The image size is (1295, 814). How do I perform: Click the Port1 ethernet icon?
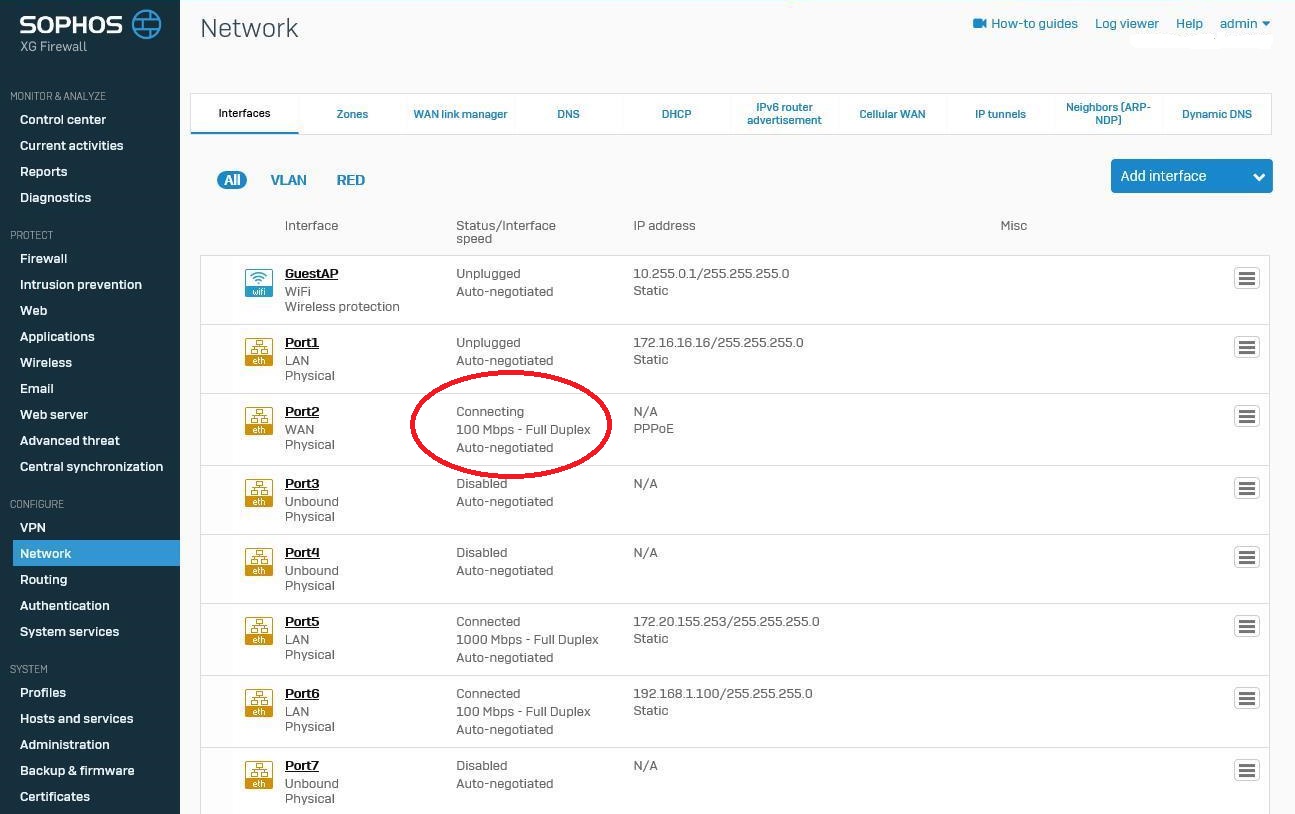(259, 351)
